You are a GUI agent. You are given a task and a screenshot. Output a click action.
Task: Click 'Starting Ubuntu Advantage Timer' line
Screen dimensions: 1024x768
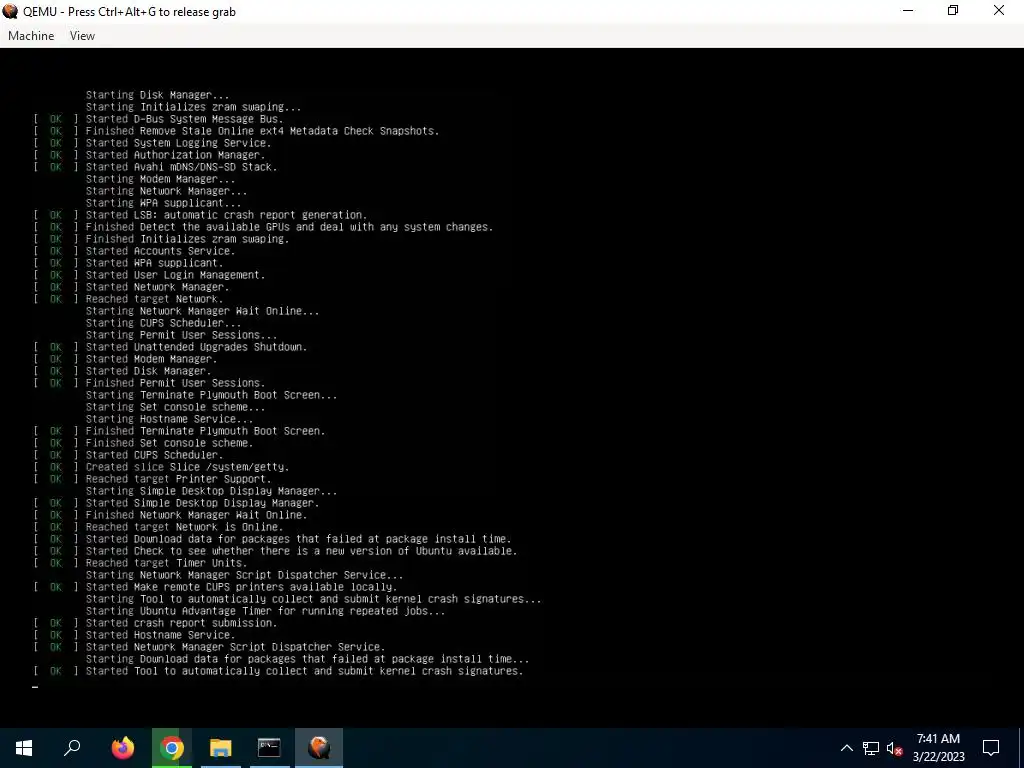click(265, 611)
